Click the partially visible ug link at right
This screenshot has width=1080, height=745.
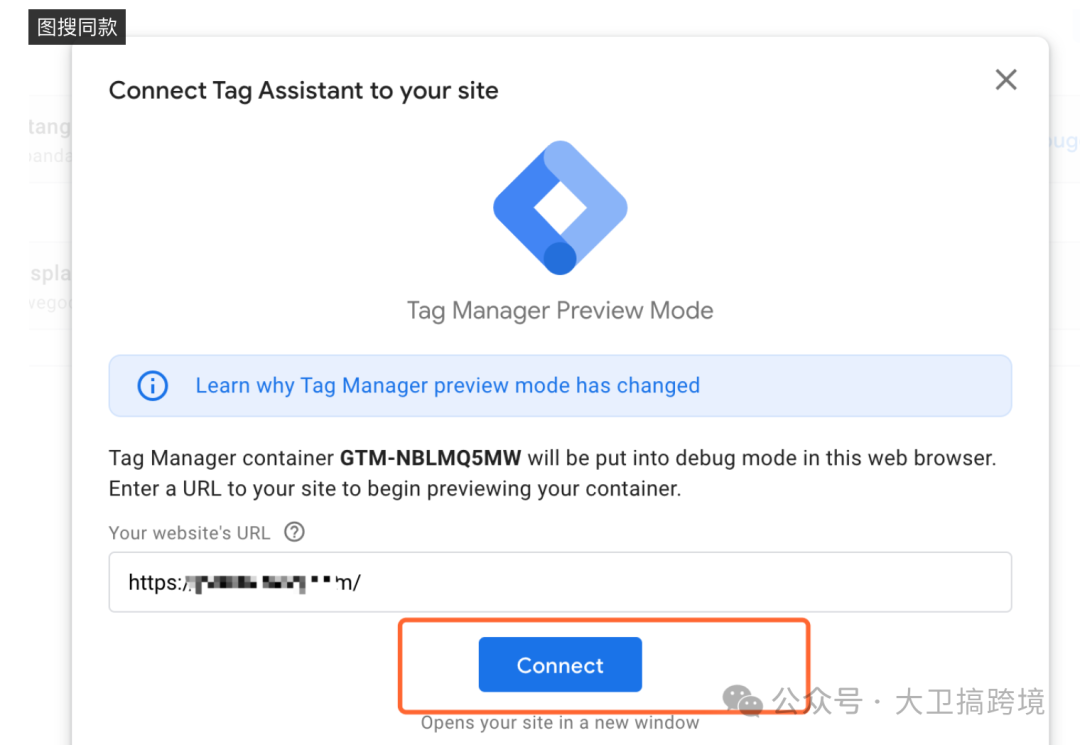pyautogui.click(x=1064, y=140)
